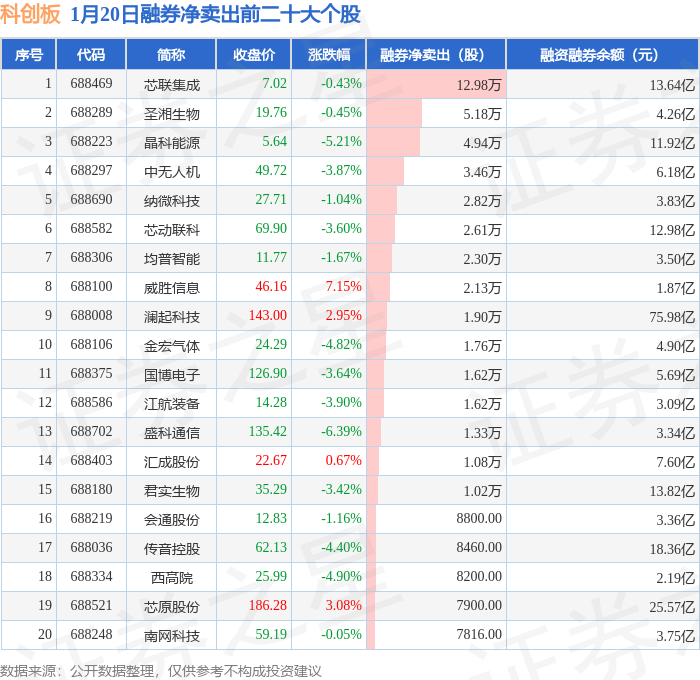
Task: Click the -5.21% change value
Action: 341,142
